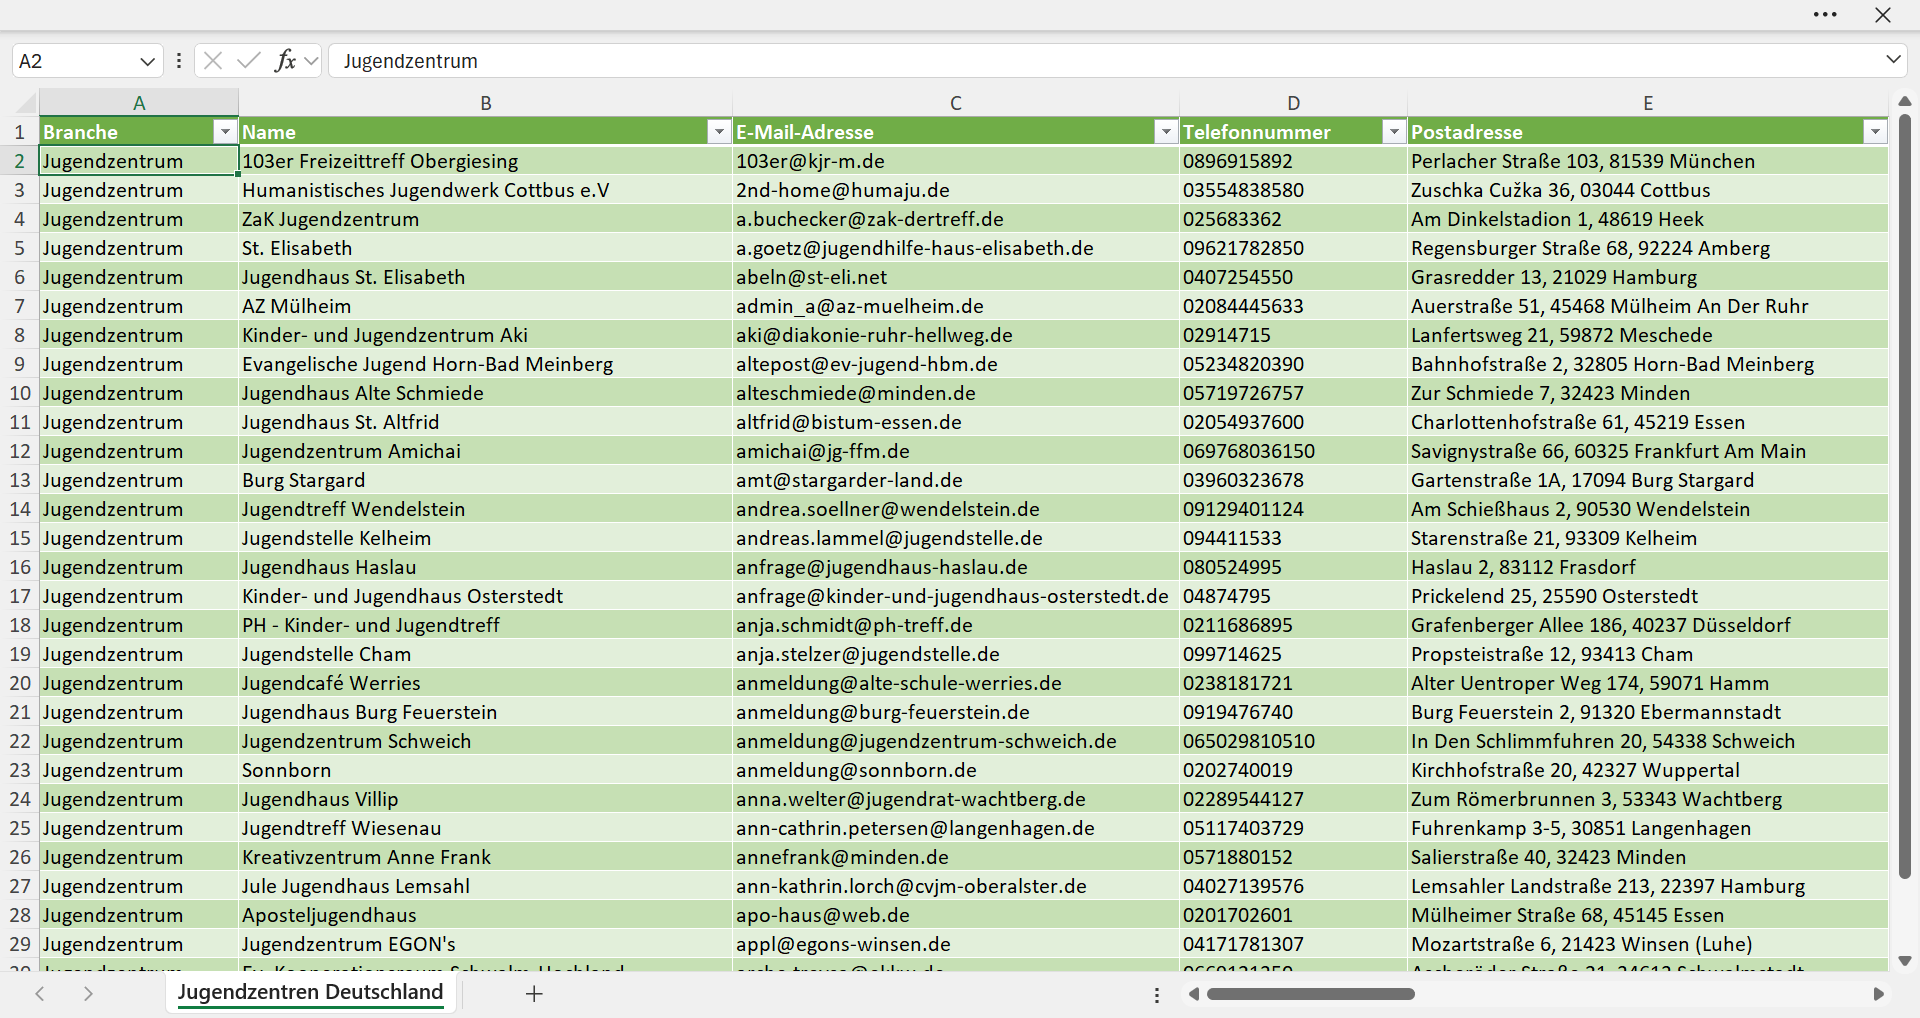1920x1018 pixels.
Task: Click the next sheet navigation arrow
Action: [88, 994]
